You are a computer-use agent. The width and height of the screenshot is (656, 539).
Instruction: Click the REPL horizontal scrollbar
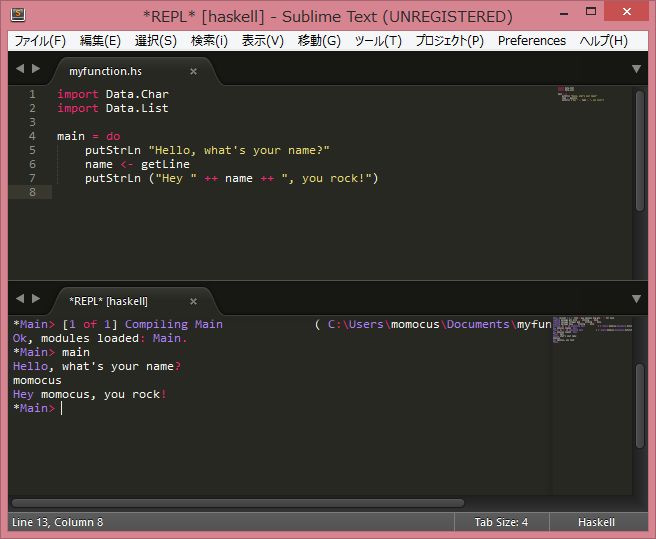coord(238,503)
